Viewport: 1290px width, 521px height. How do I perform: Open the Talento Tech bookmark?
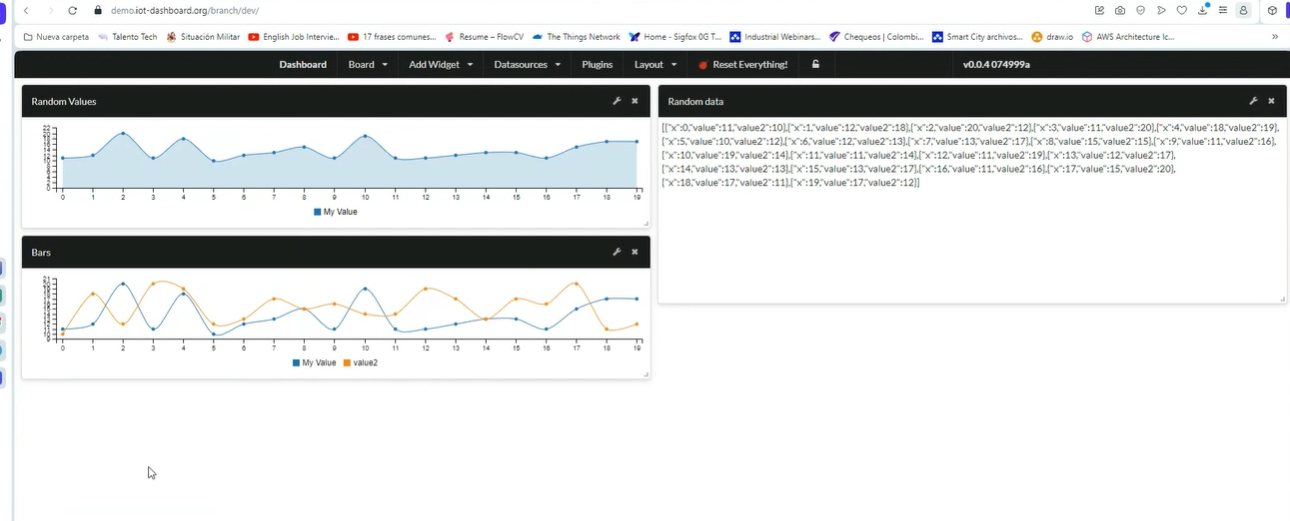click(x=128, y=37)
